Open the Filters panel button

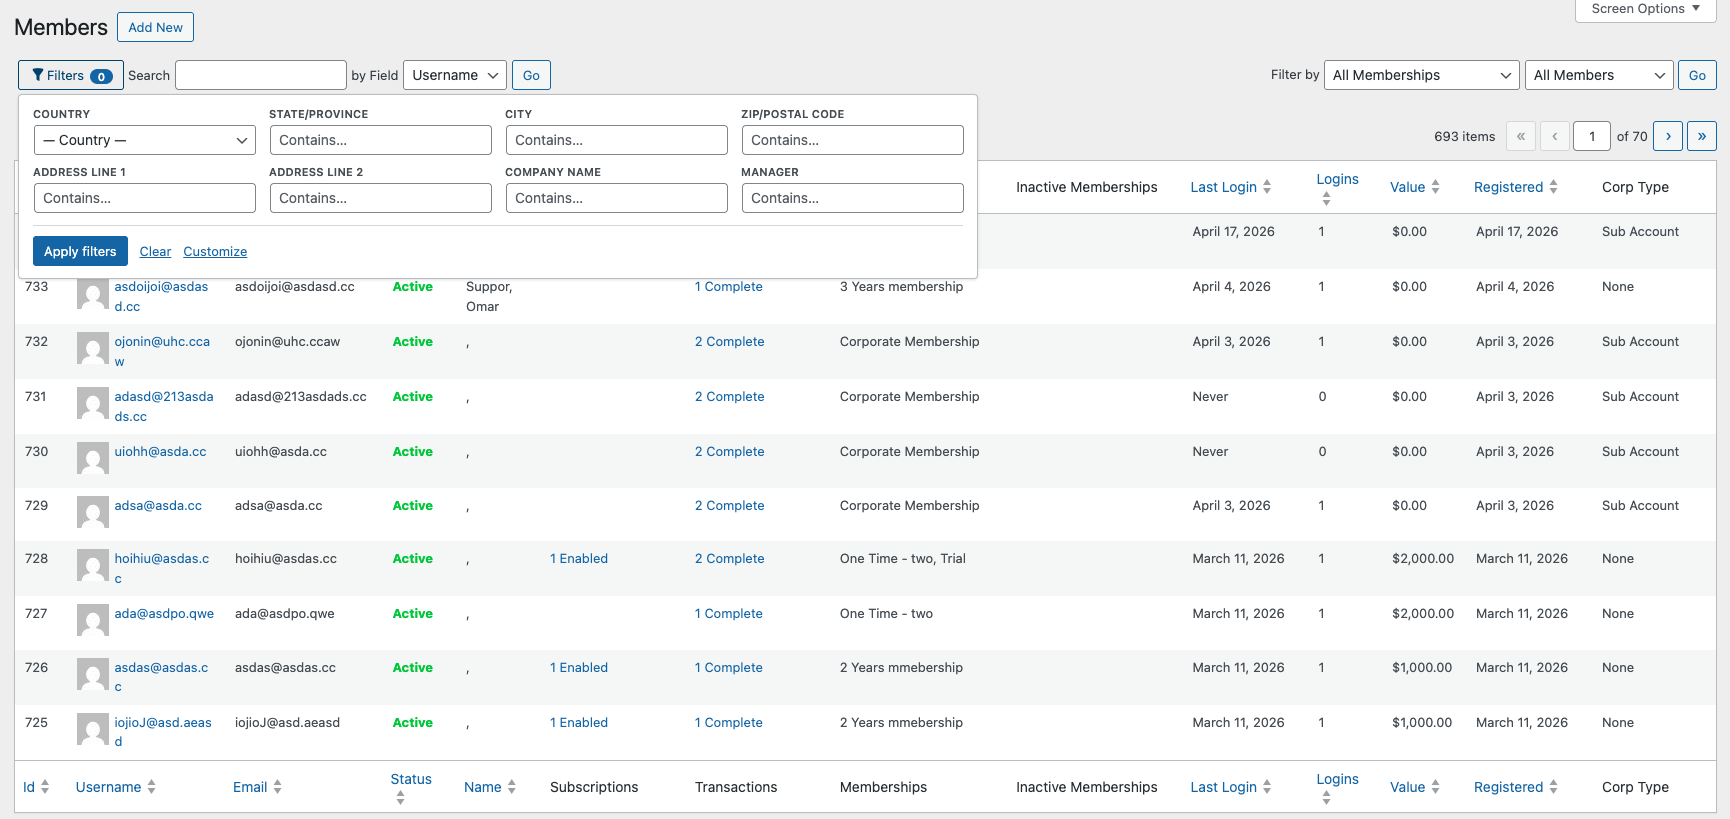pos(71,75)
